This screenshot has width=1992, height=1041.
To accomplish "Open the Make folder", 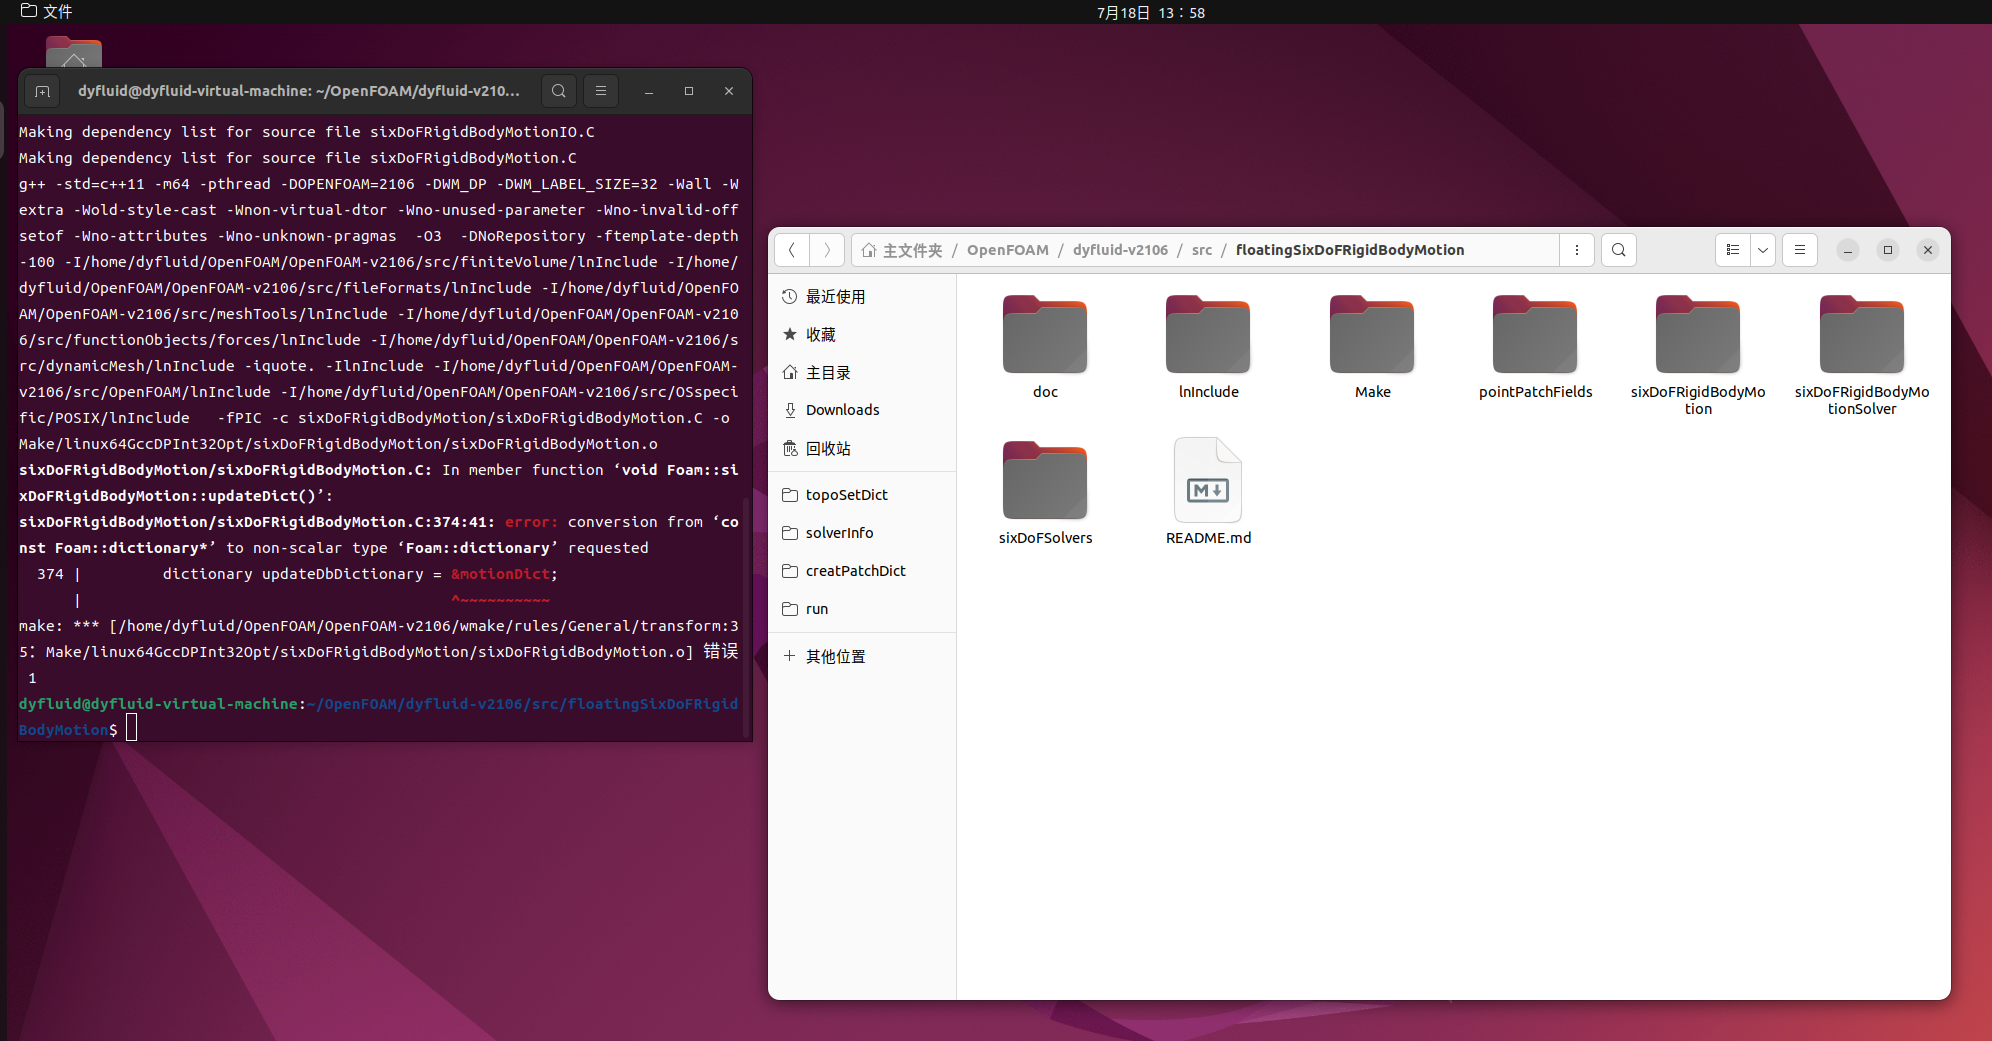I will click(1372, 347).
